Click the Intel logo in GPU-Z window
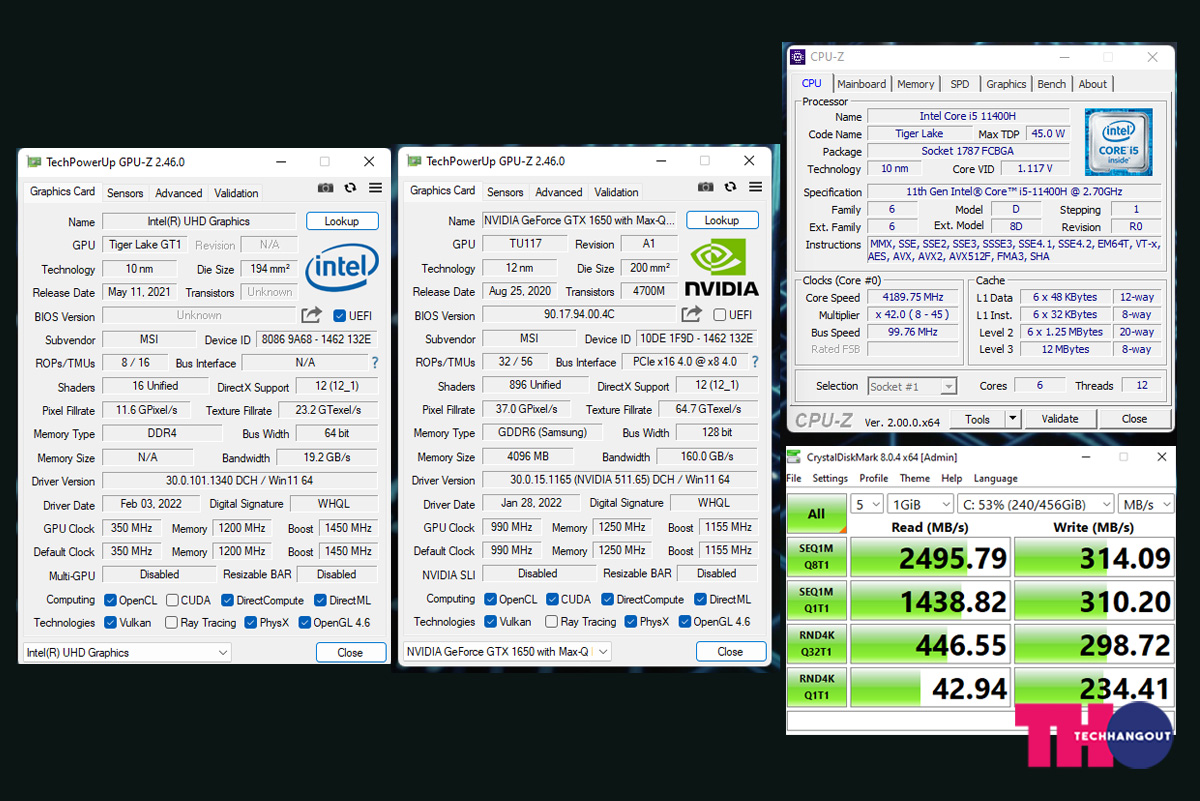 342,269
